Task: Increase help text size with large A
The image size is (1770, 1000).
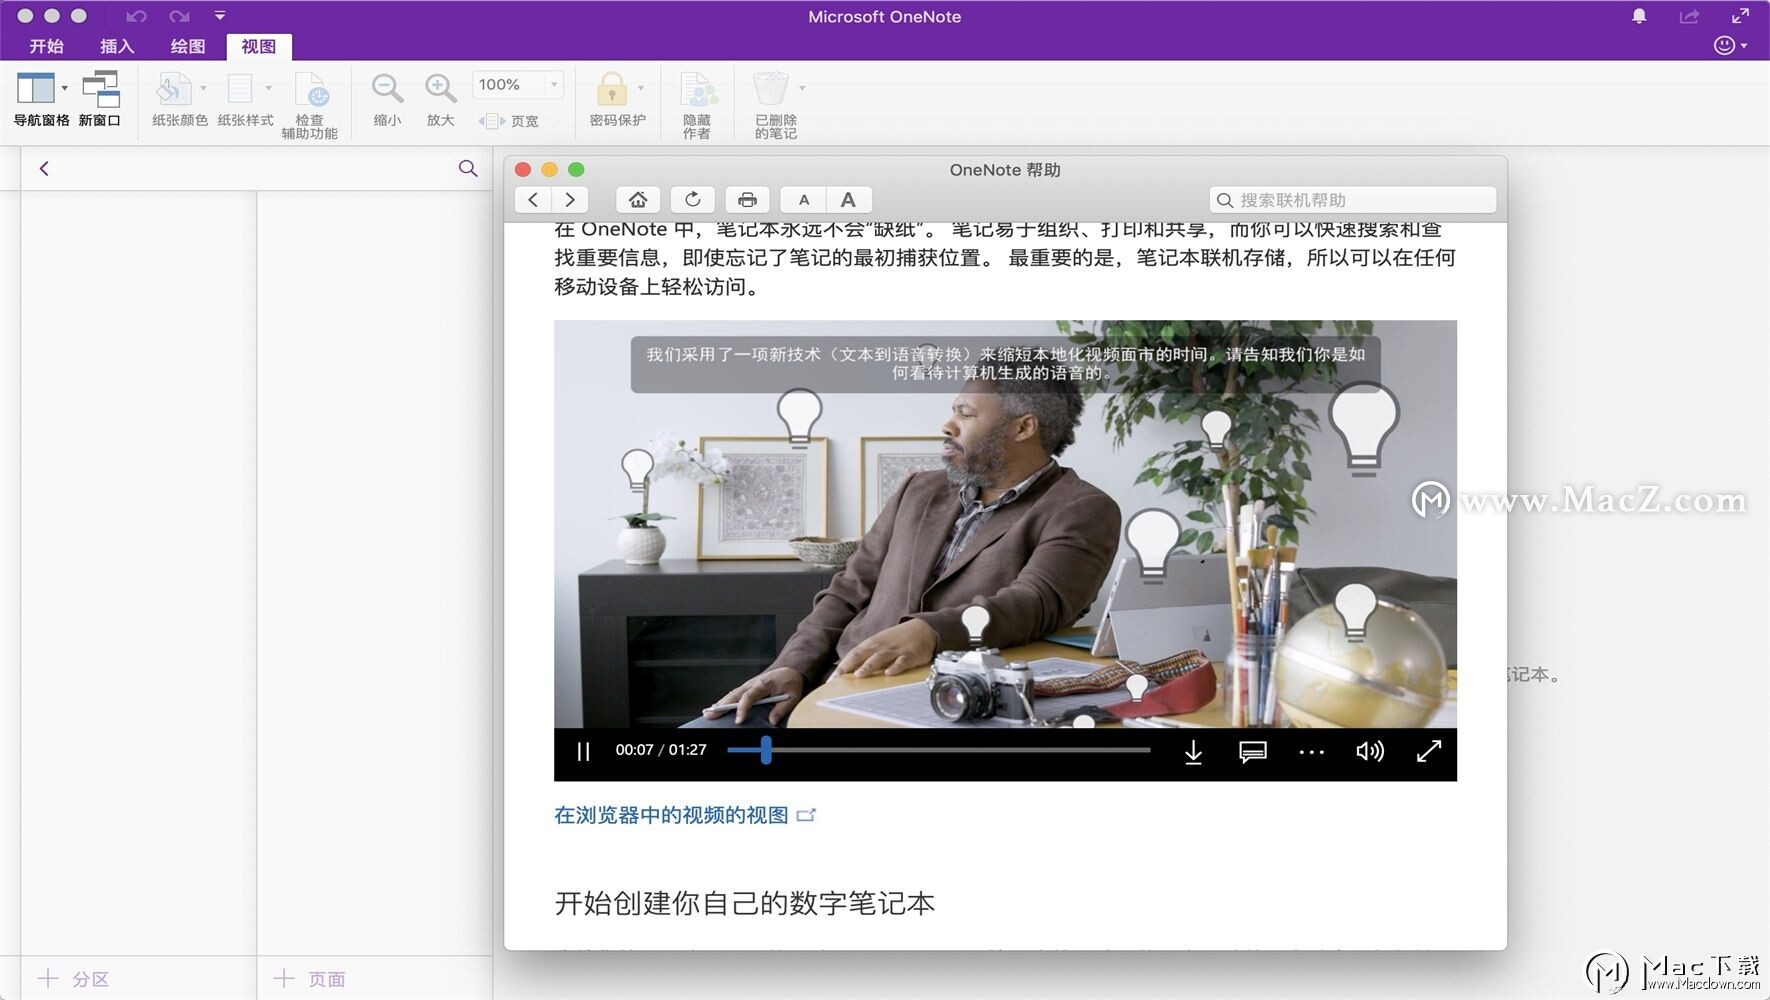Action: [x=848, y=200]
